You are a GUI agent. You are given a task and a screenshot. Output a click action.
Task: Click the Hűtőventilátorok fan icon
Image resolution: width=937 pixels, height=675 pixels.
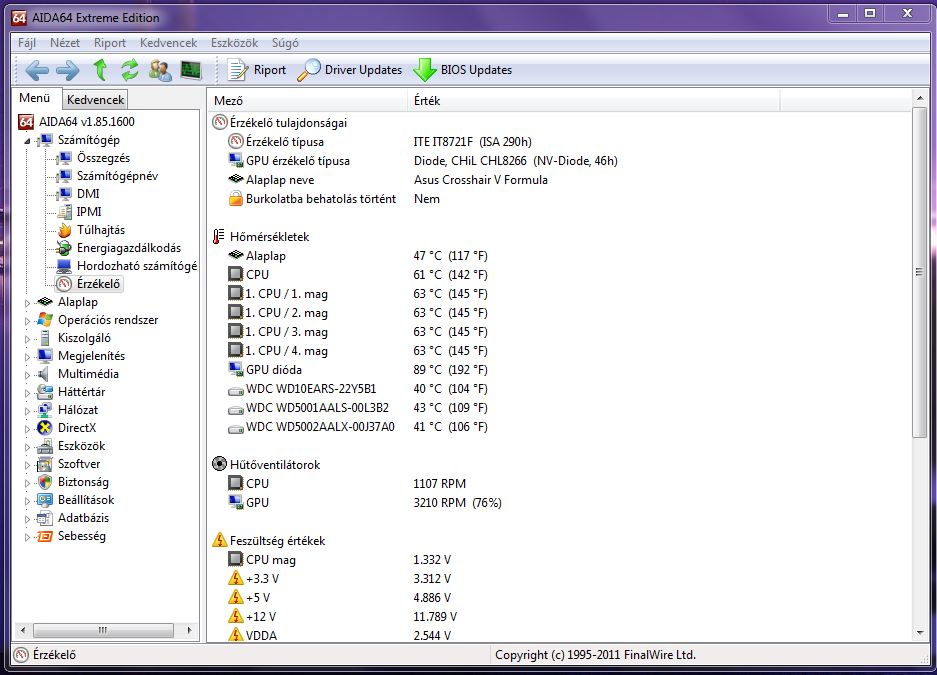(219, 464)
